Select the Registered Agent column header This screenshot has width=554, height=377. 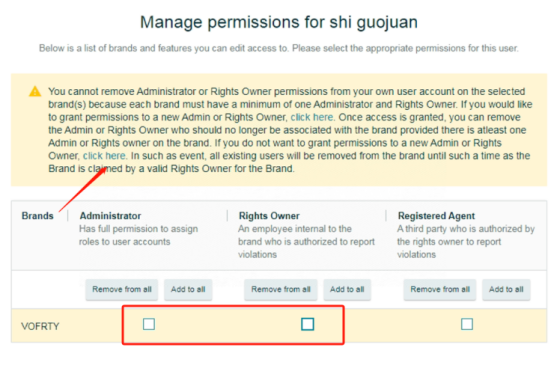[436, 216]
